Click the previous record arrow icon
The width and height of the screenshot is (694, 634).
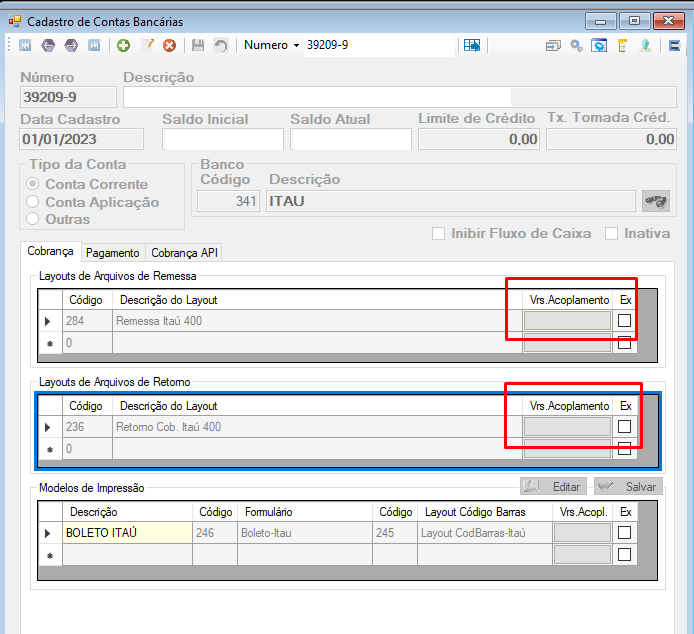(48, 45)
